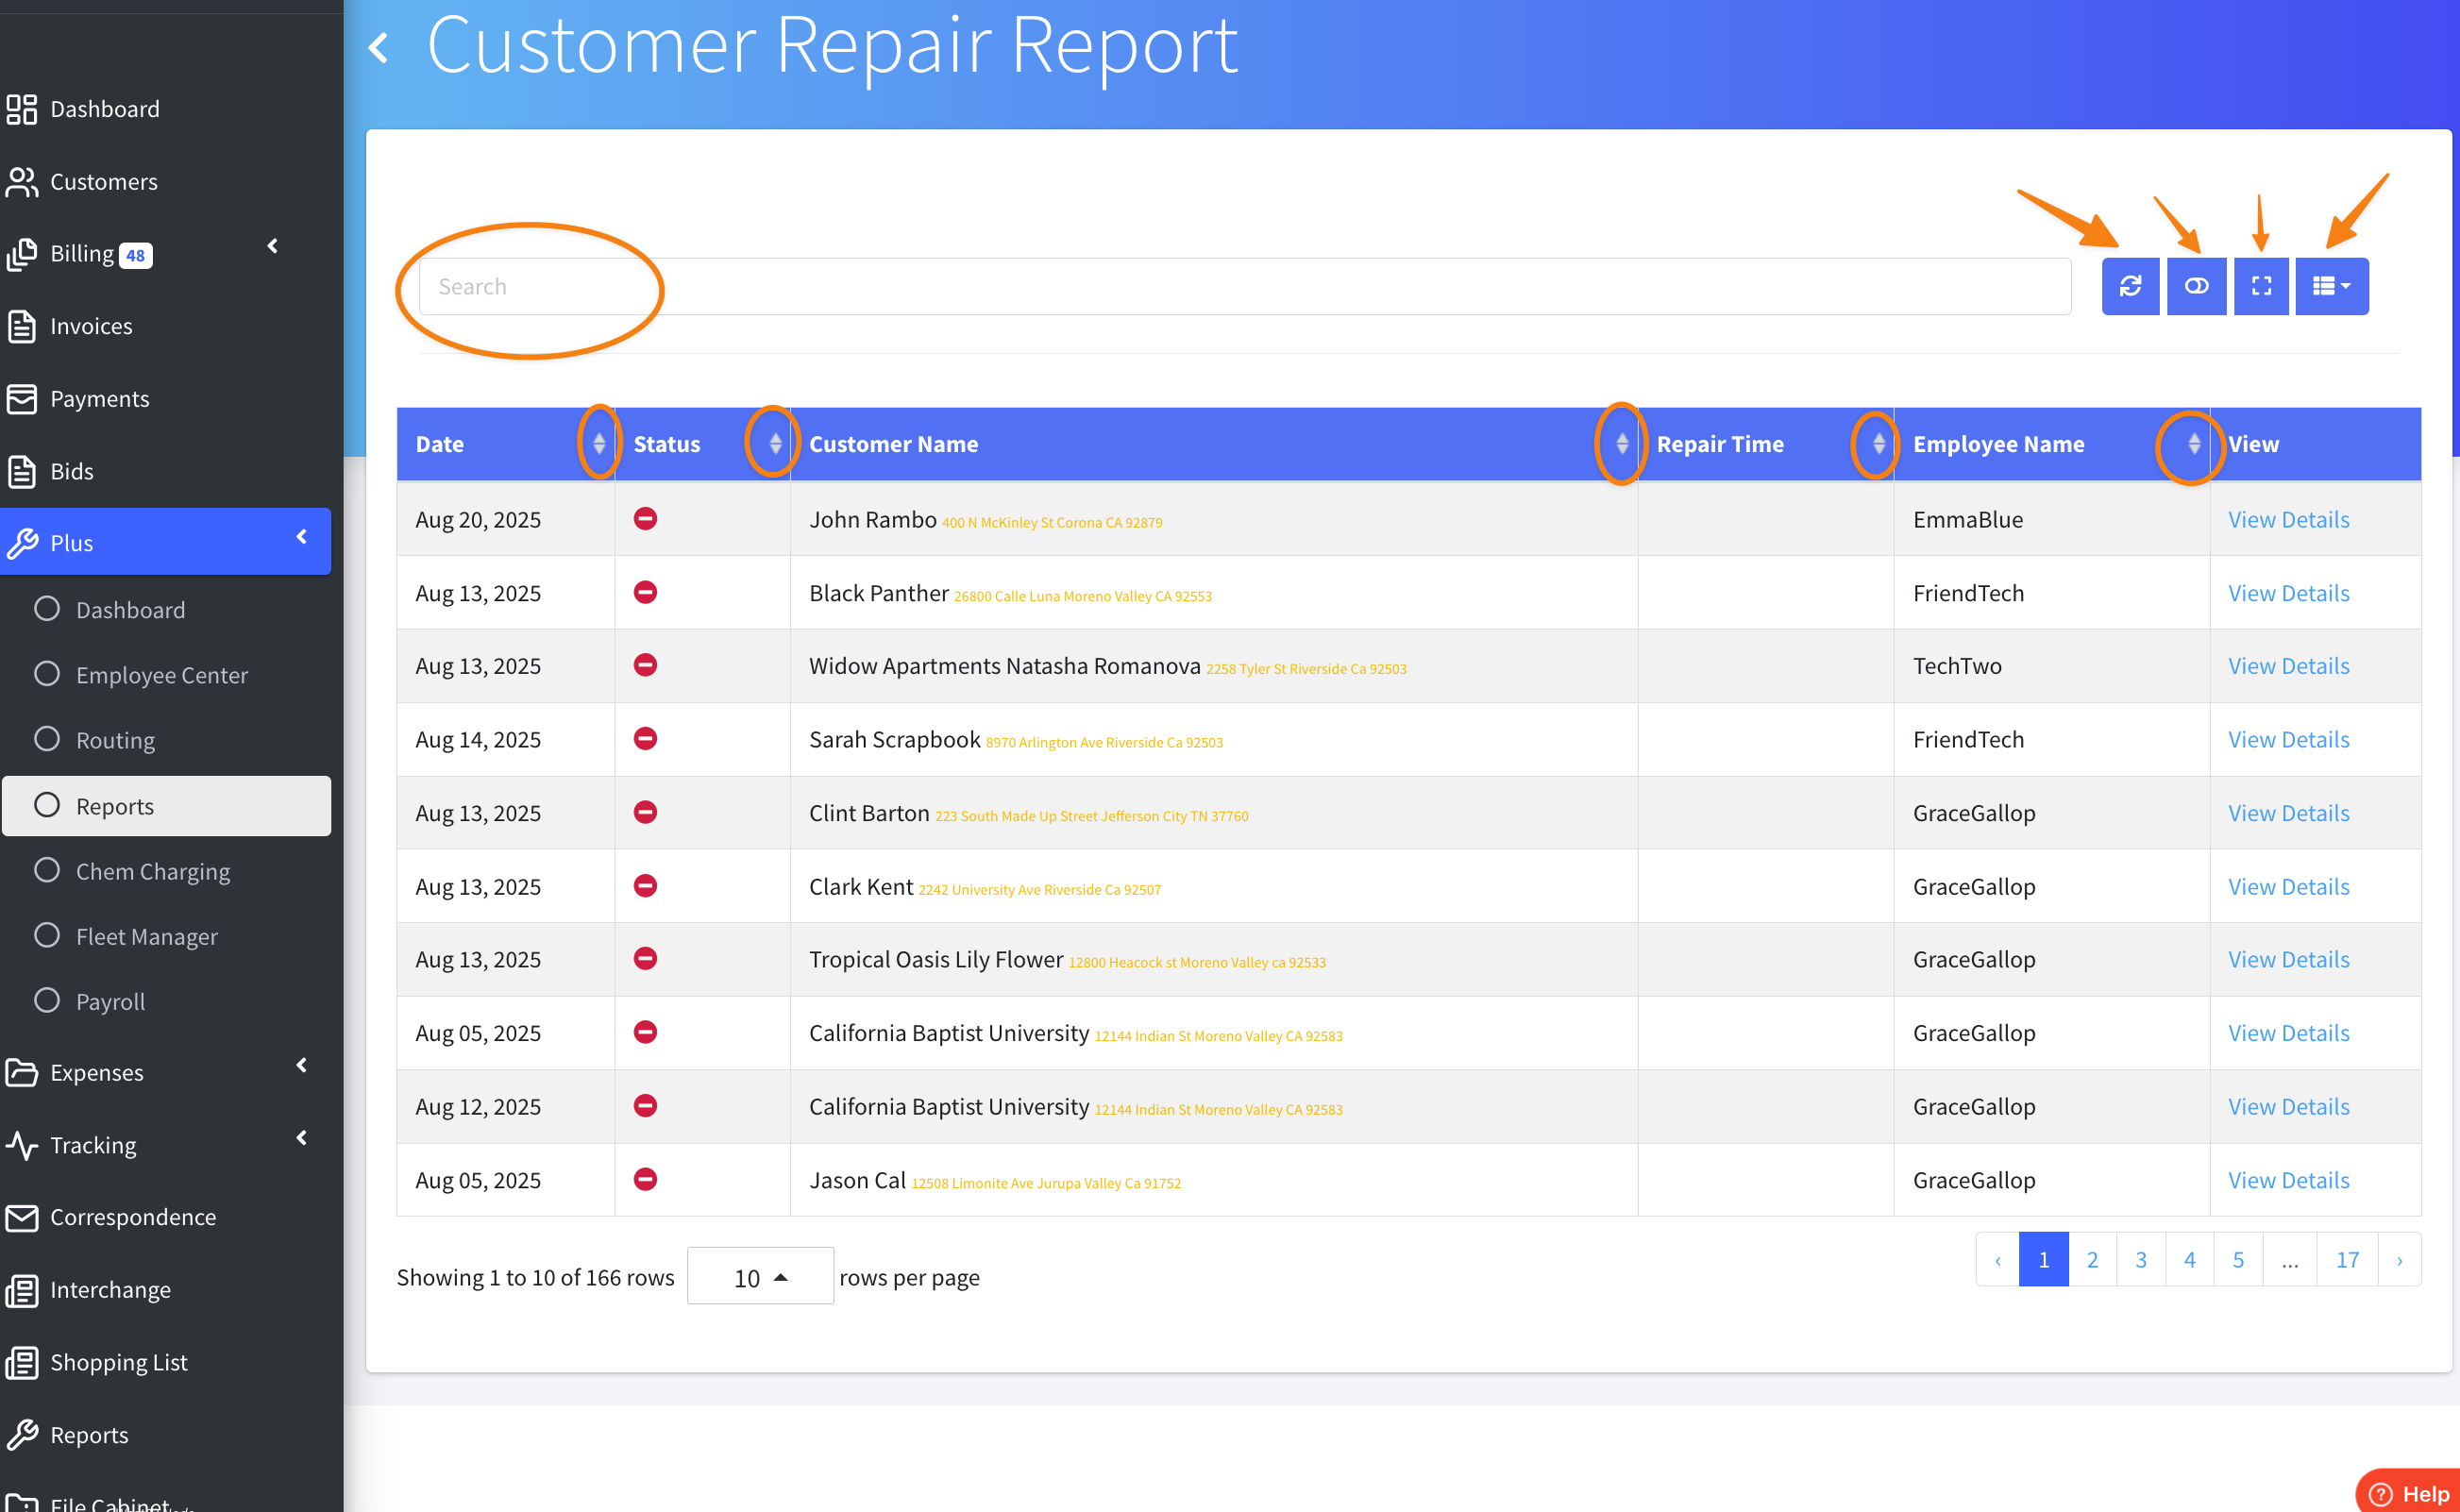Image resolution: width=2460 pixels, height=1512 pixels.
Task: Open Customers in the sidebar
Action: click(103, 182)
